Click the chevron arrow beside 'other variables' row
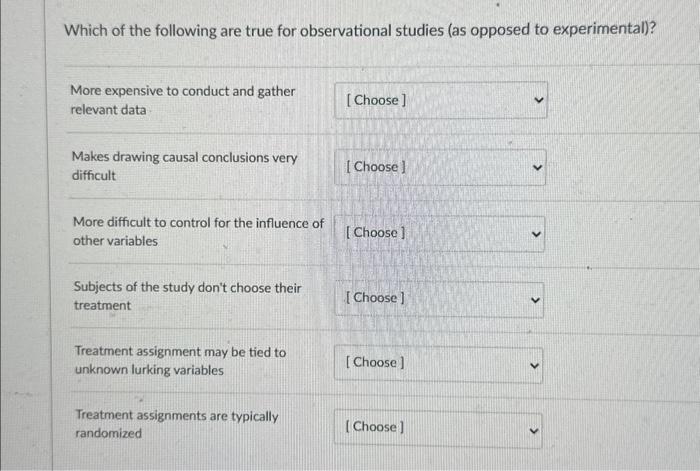This screenshot has height=471, width=700. [x=537, y=234]
